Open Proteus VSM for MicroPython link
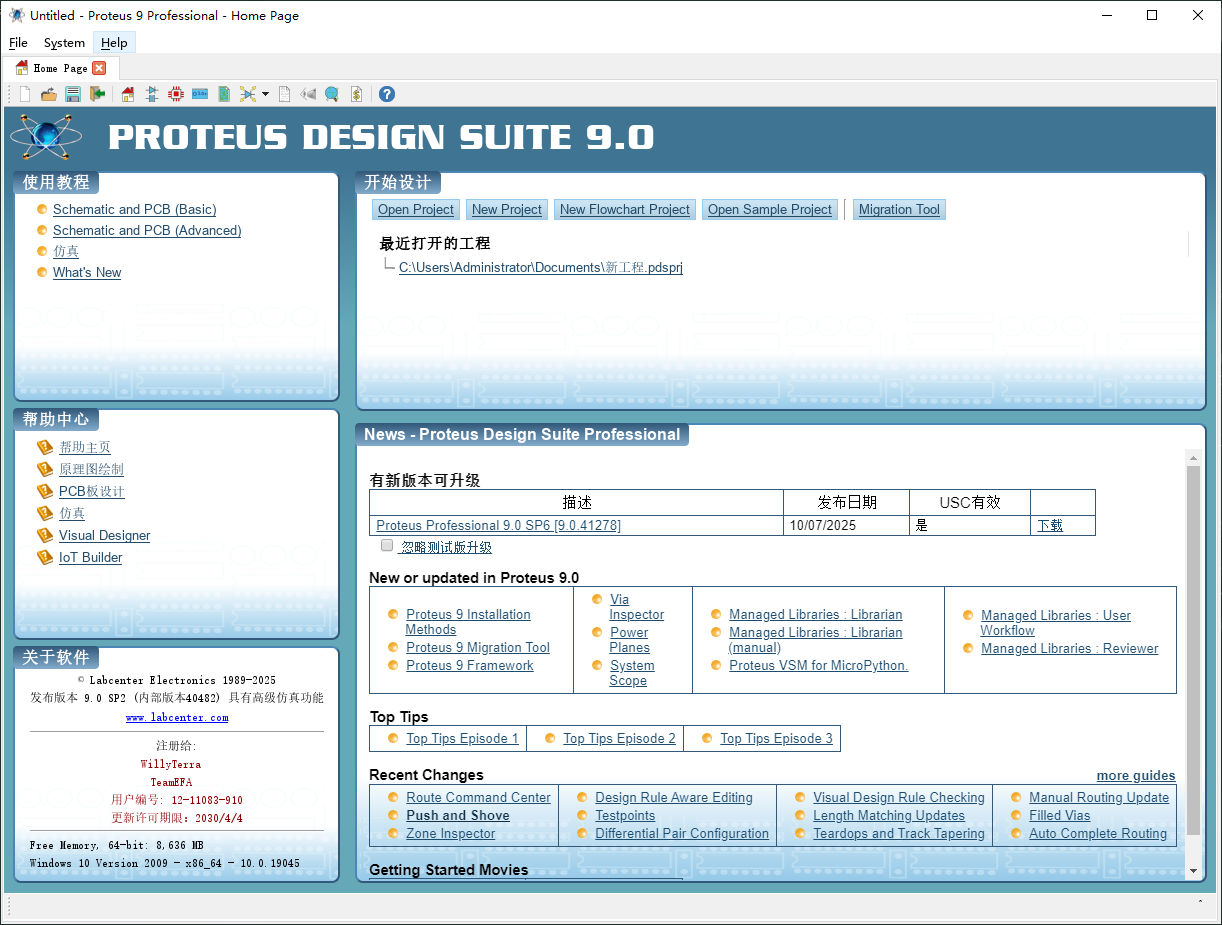Screen dimensions: 1222x925 [818, 665]
